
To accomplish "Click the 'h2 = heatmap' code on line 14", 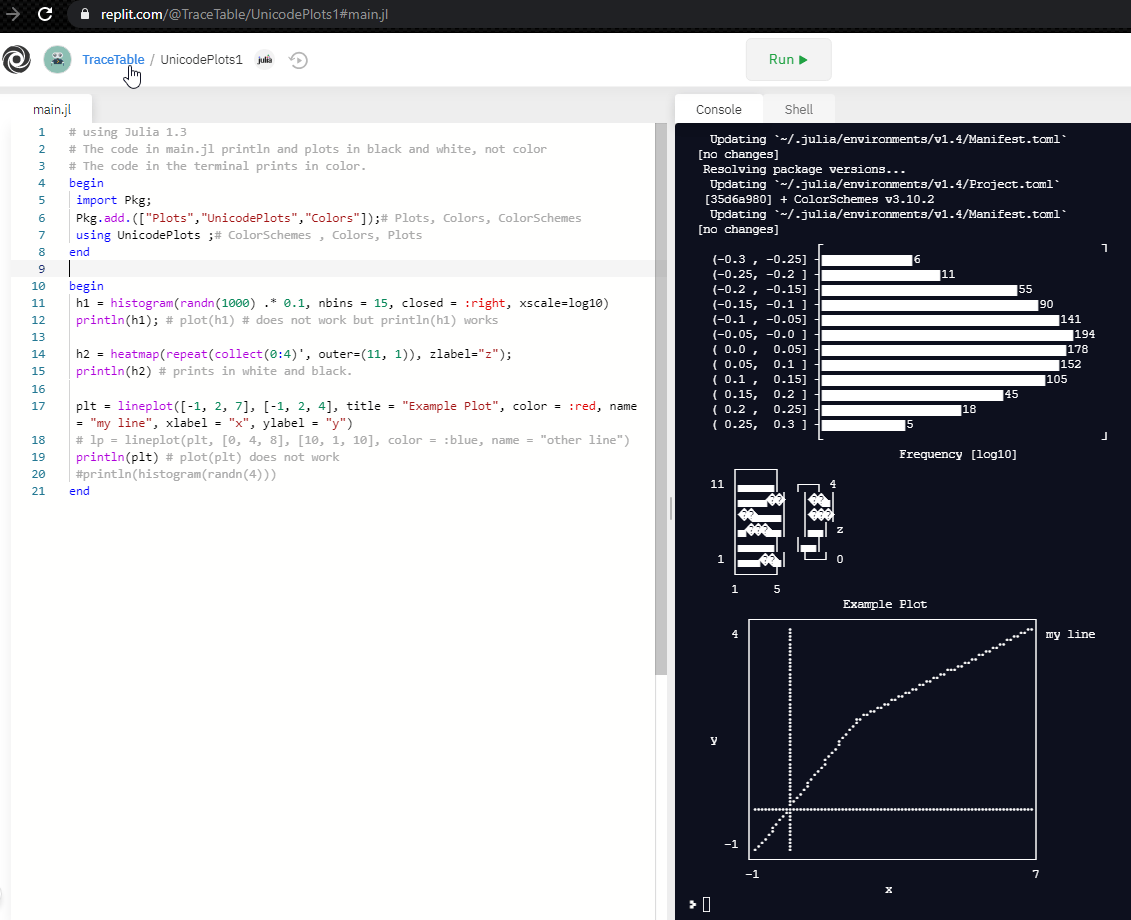I will point(117,354).
